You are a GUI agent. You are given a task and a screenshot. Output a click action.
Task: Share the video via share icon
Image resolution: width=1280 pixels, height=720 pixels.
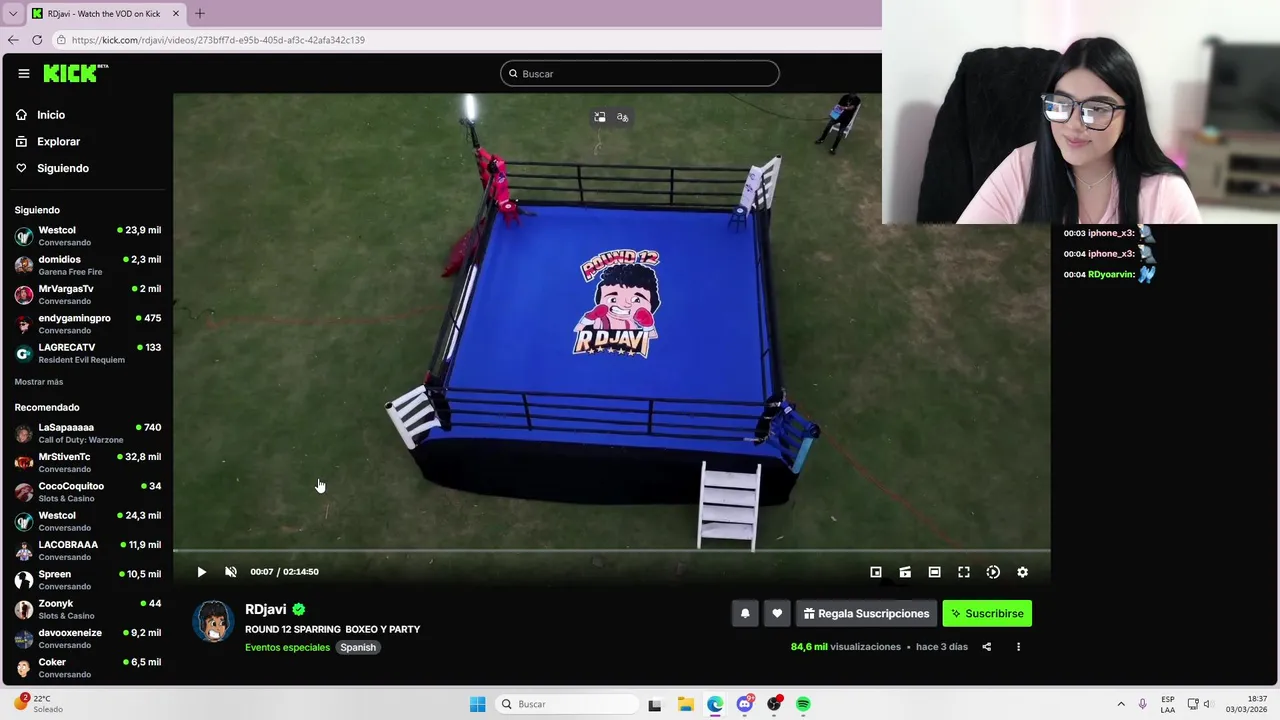click(x=987, y=647)
